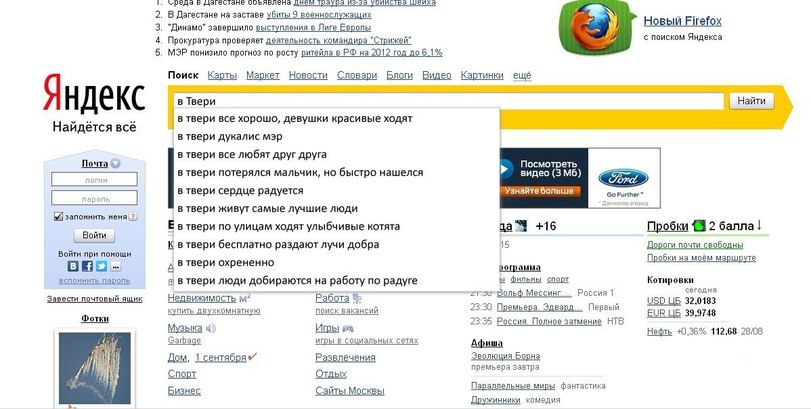
Task: Toggle the запомнить меня checkbox
Action: [58, 216]
